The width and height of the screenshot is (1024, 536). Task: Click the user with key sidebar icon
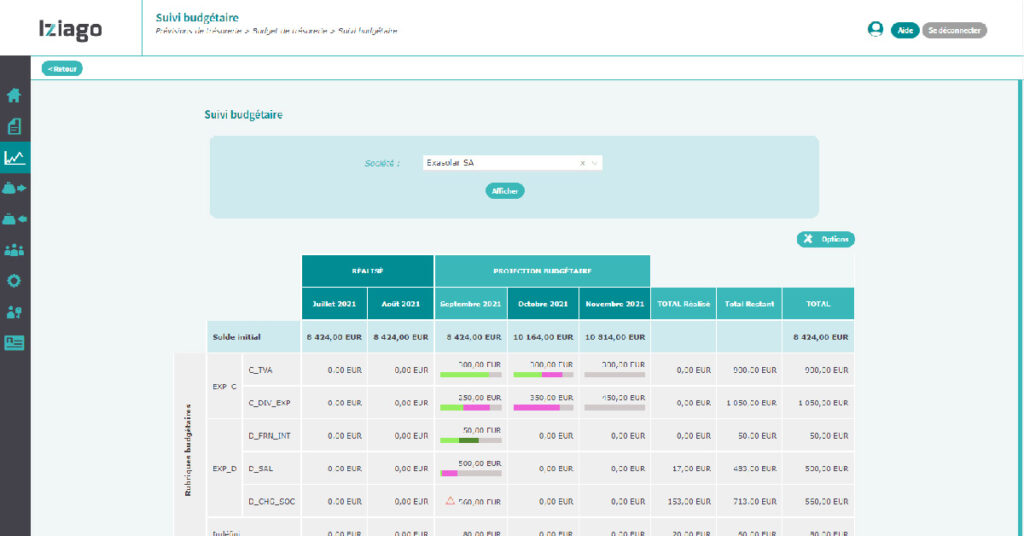(x=14, y=312)
